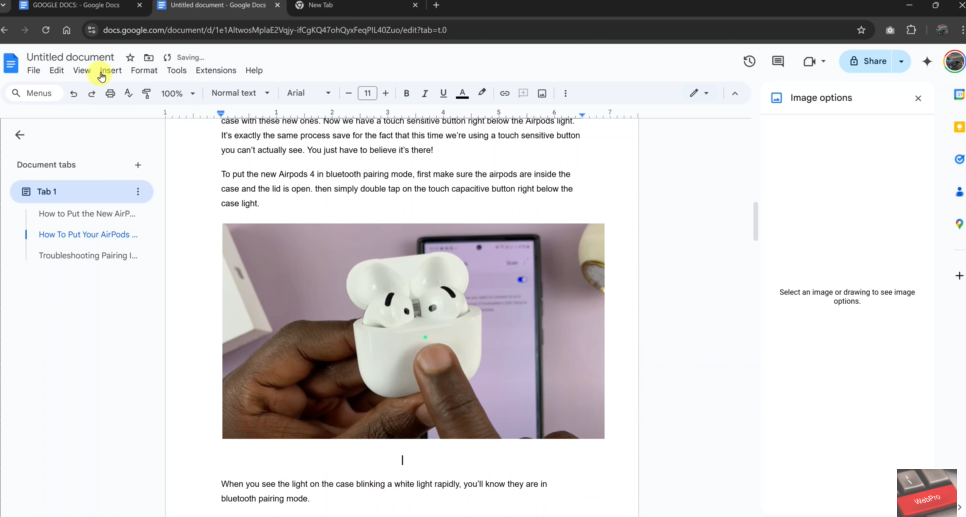
Task: Increase font size with plus button
Action: (x=386, y=94)
